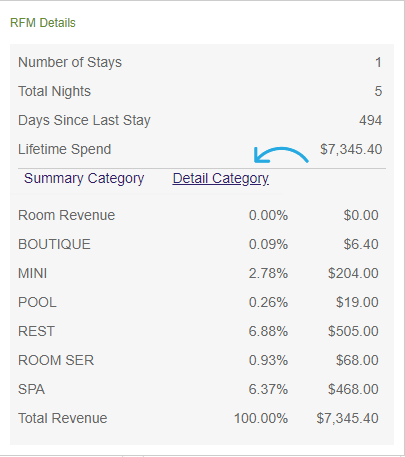405x457 pixels.
Task: Select Days Since Last Stay value 494
Action: click(371, 120)
